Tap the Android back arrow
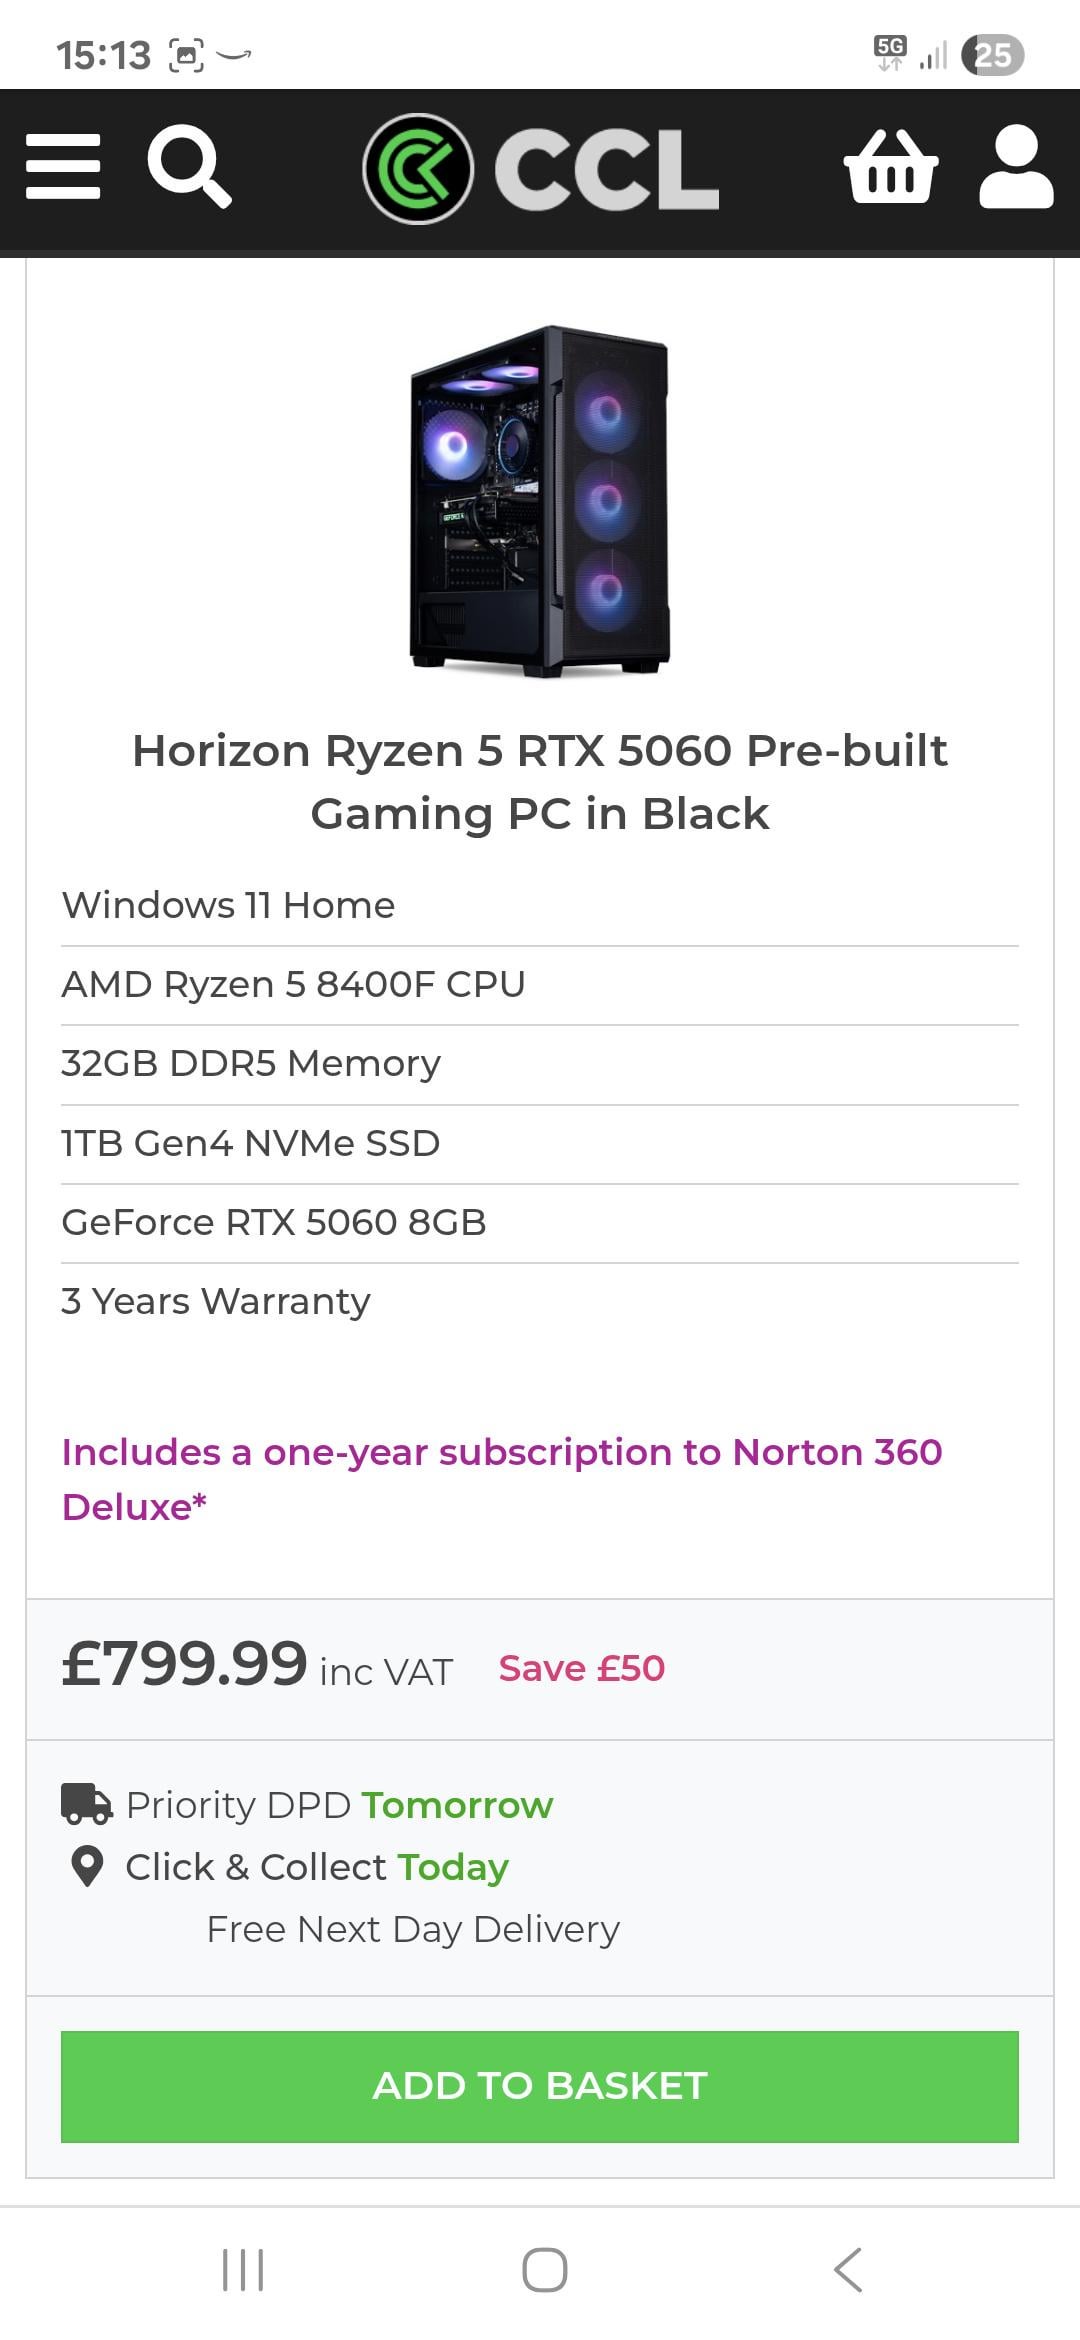1080x2340 pixels. (848, 2269)
